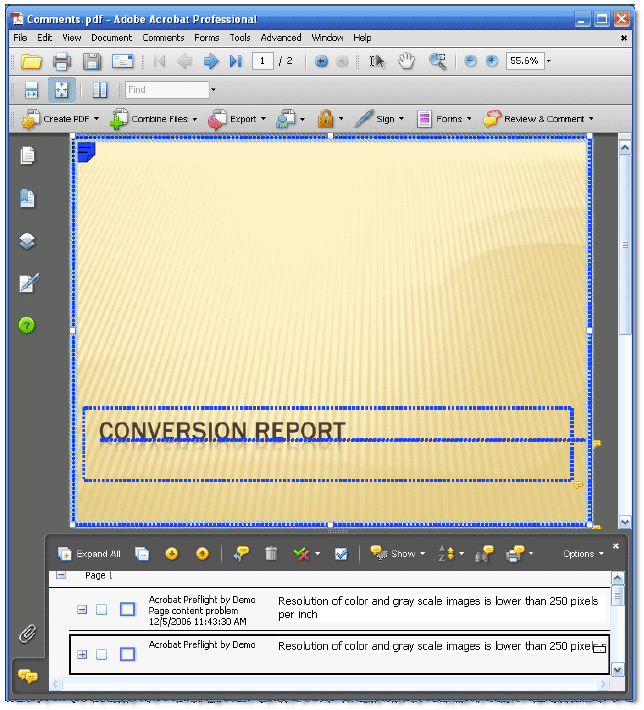The width and height of the screenshot is (644, 710).
Task: Collapse the Page 1 comments group
Action: click(61, 576)
